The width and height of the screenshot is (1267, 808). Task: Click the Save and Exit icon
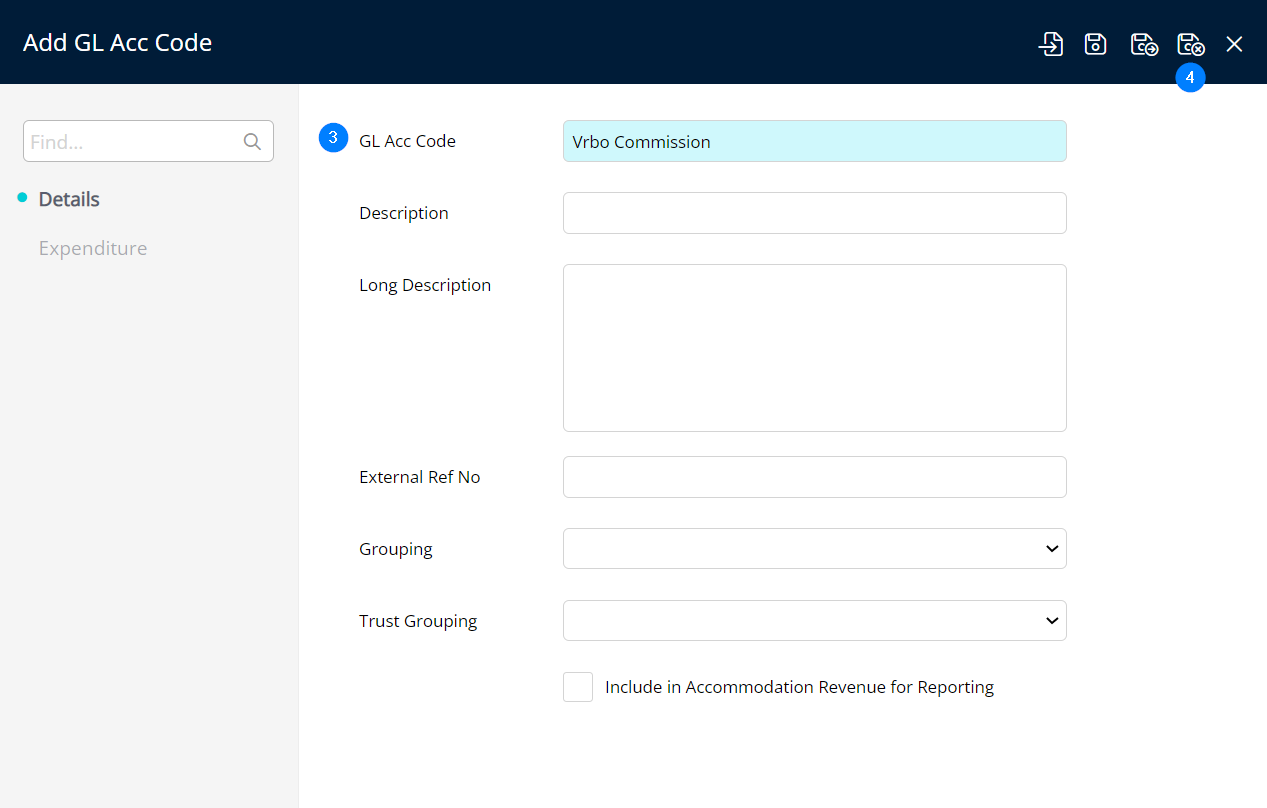[1190, 44]
